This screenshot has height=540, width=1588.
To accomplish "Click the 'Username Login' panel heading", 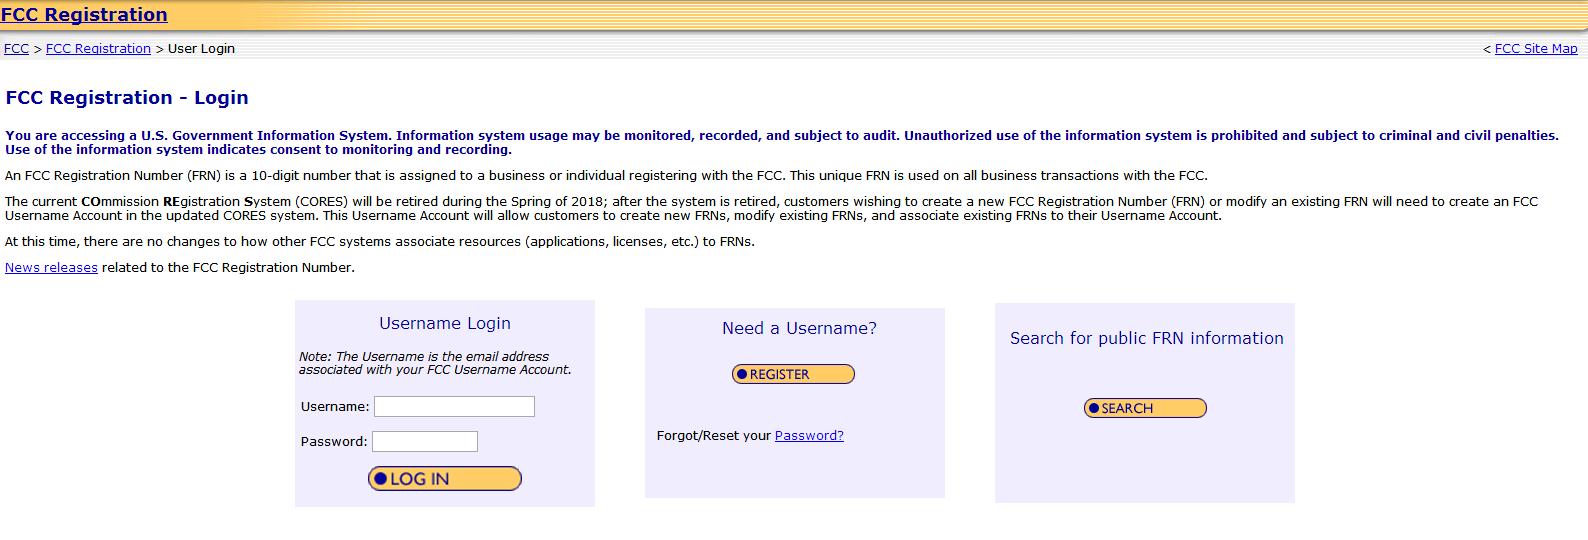I will point(445,324).
